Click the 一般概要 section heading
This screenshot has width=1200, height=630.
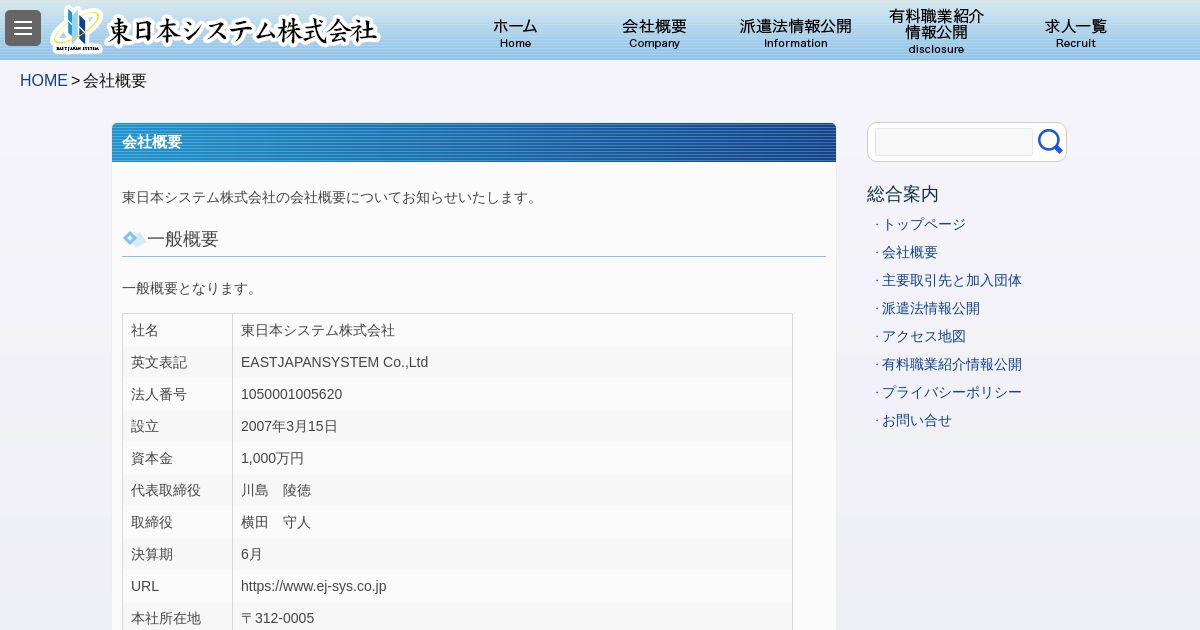point(183,239)
